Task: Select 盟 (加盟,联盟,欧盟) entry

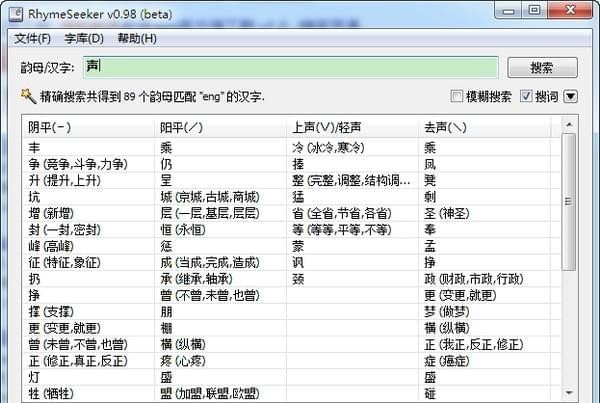Action: point(210,394)
